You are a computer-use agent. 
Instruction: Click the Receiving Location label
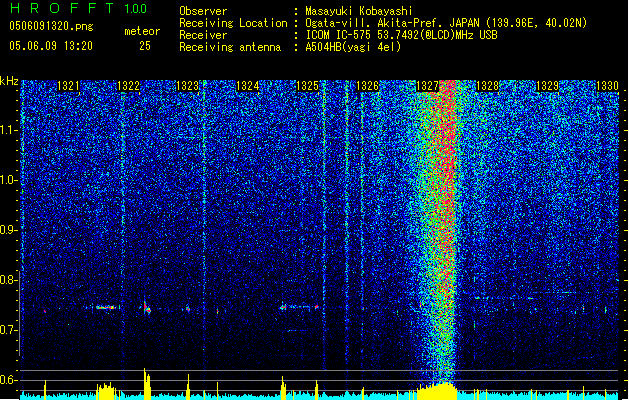pyautogui.click(x=233, y=23)
